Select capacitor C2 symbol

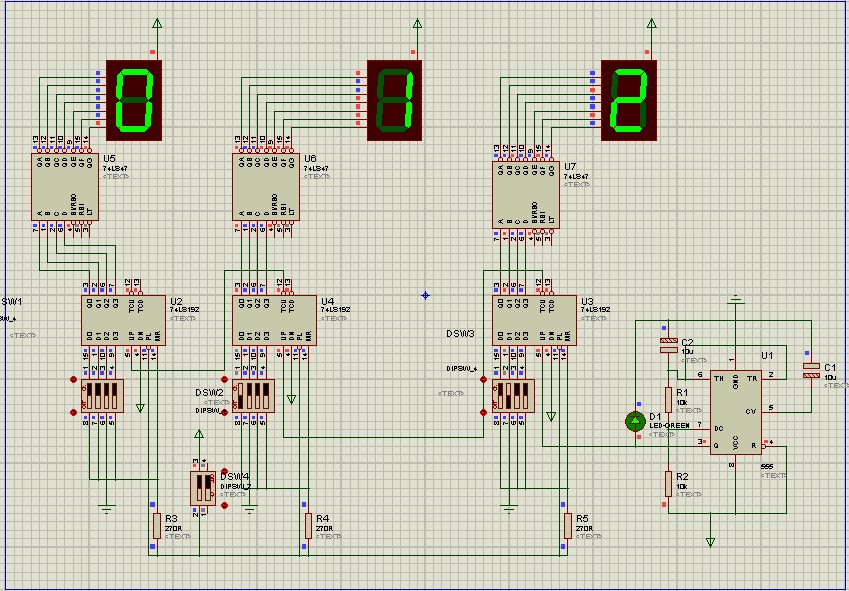click(x=669, y=345)
